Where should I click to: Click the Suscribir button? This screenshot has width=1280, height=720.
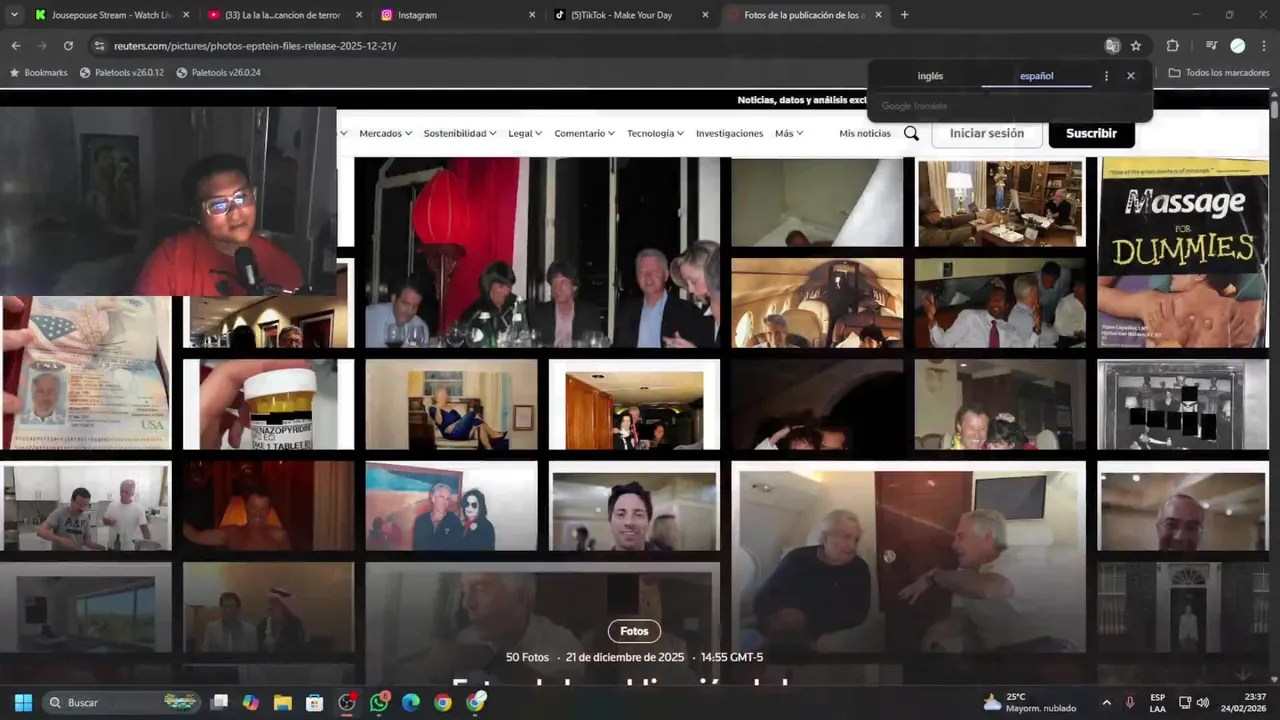1091,133
